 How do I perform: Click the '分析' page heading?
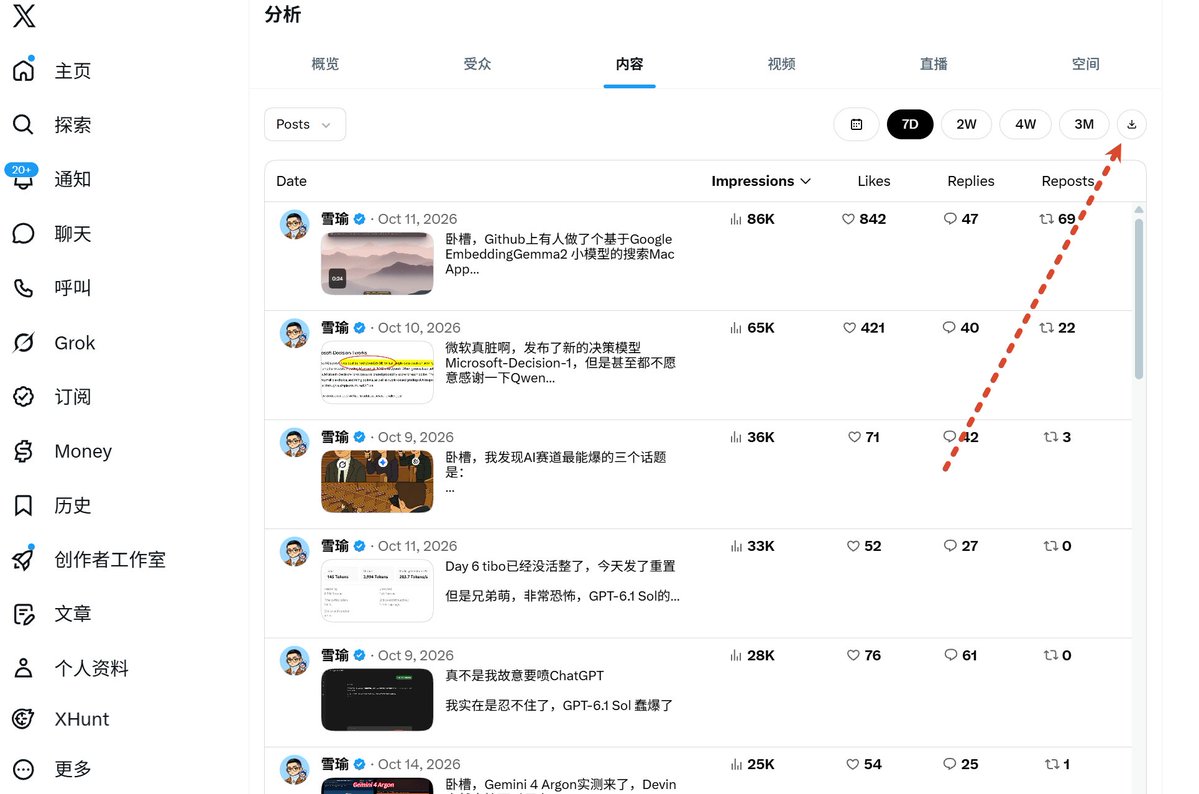283,15
